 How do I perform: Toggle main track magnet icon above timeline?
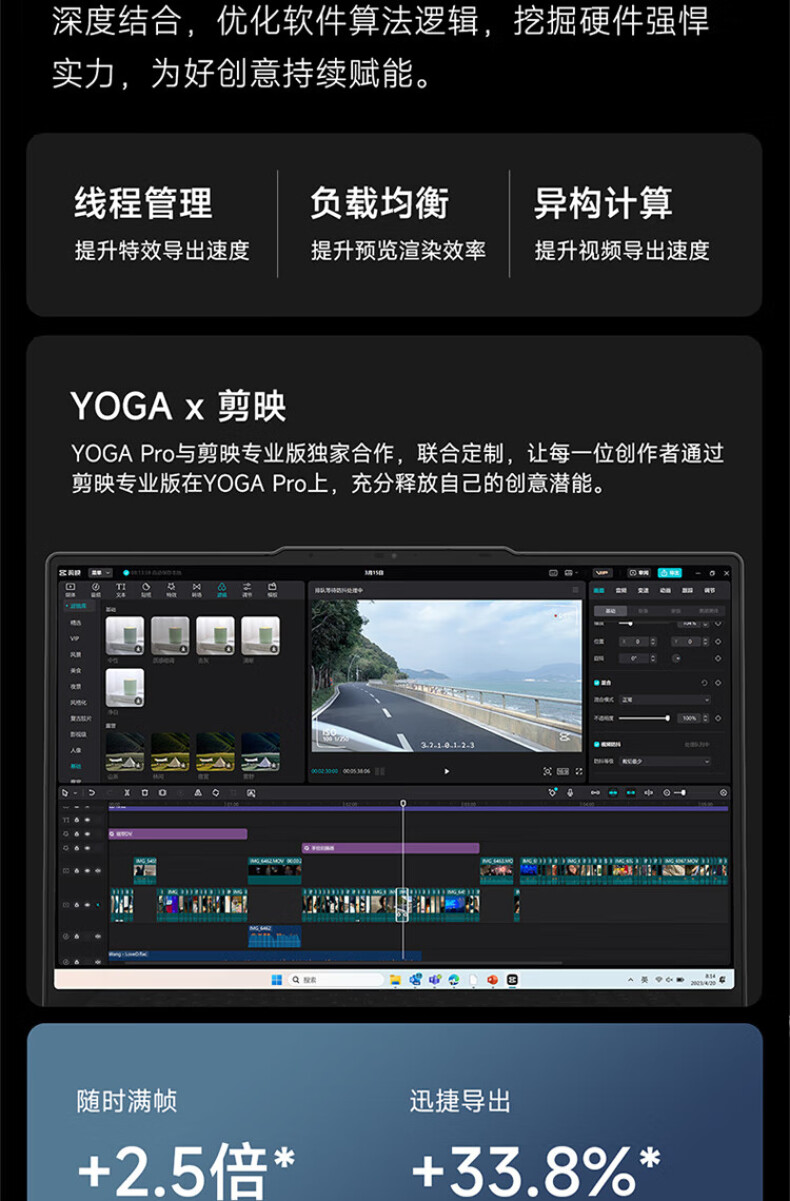coord(595,792)
